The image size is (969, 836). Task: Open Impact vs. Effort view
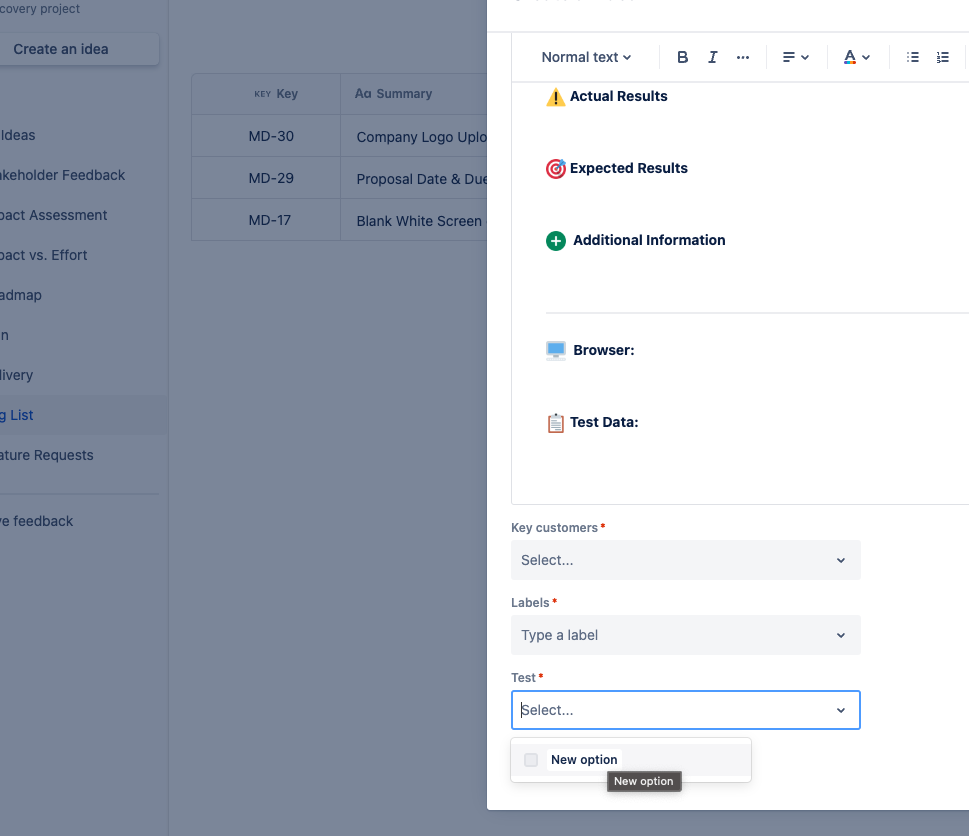[43, 255]
